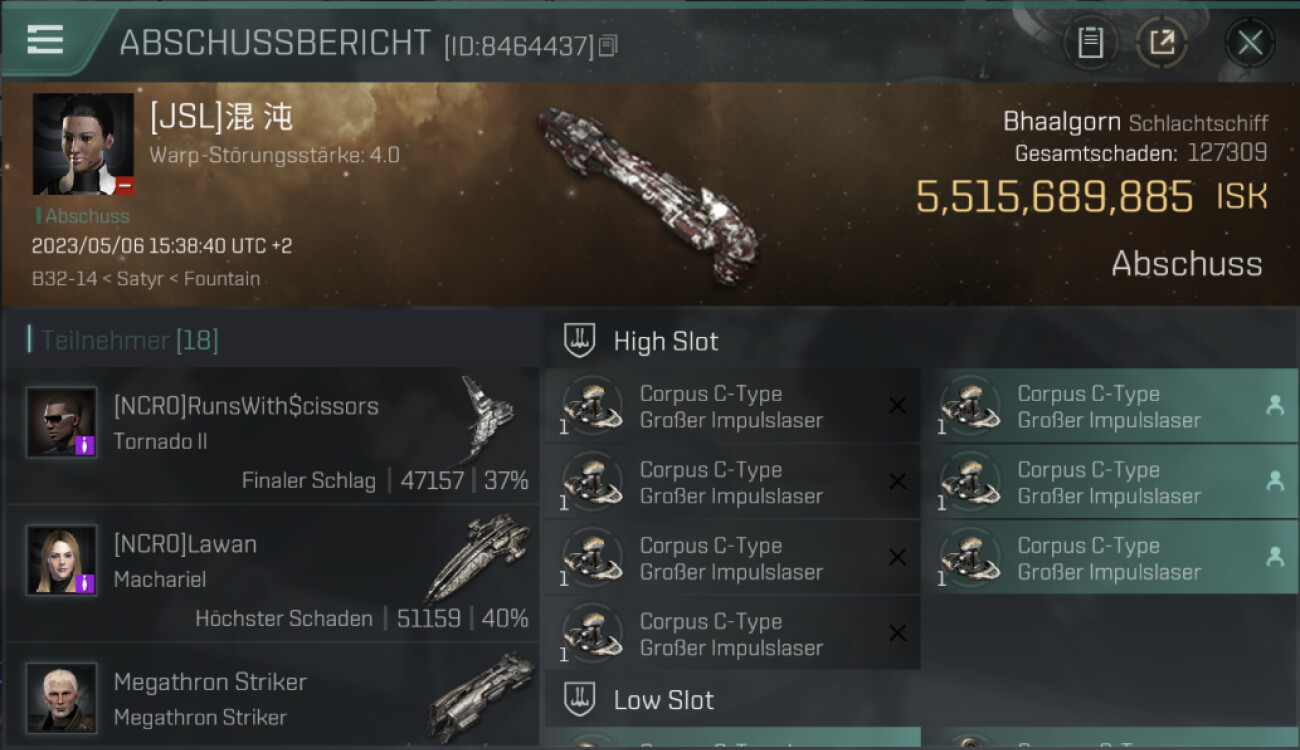Screen dimensions: 1300x750
Task: Copy the kill report ID 8464437
Action: click(x=608, y=45)
